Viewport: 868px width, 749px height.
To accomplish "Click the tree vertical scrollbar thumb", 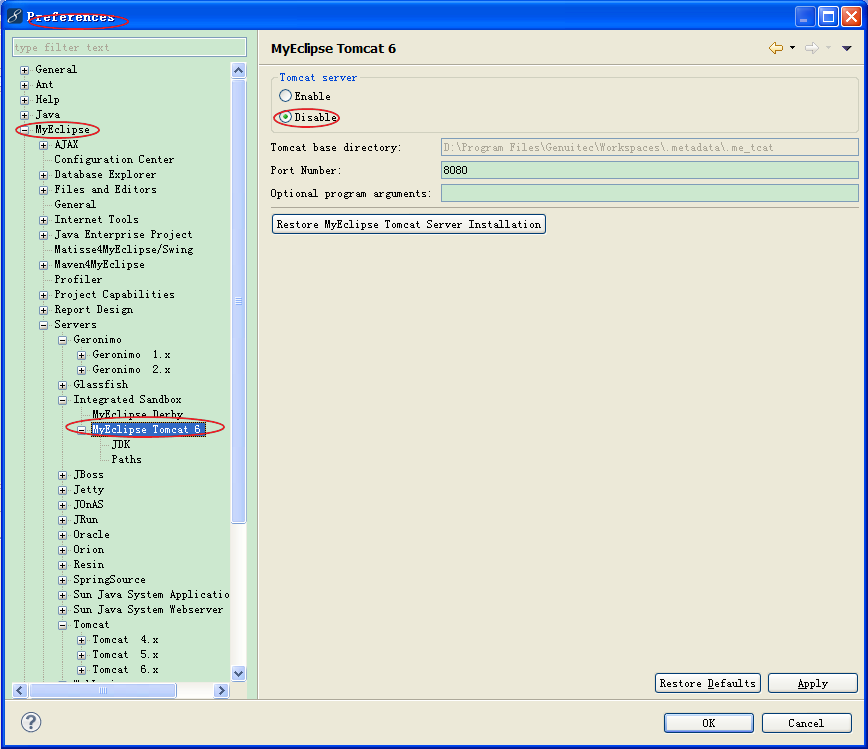I will point(239,301).
